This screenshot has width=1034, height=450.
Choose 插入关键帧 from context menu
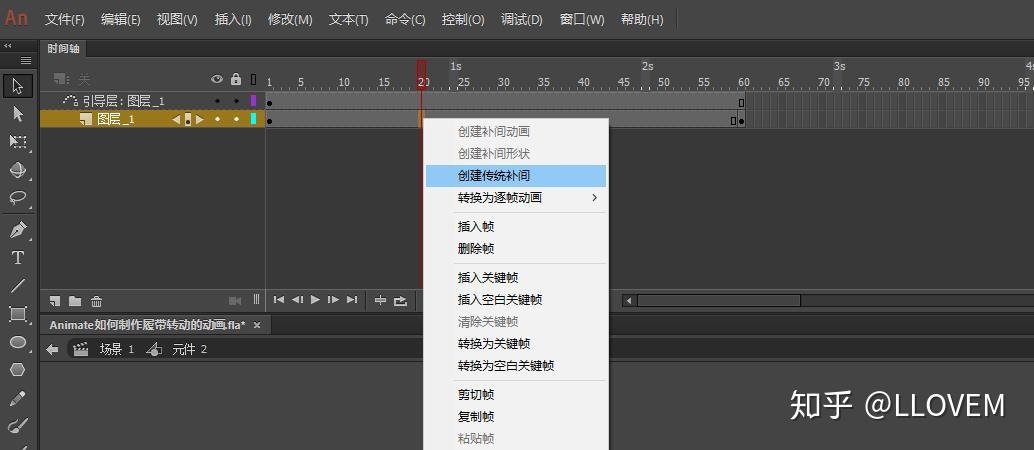pyautogui.click(x=516, y=278)
